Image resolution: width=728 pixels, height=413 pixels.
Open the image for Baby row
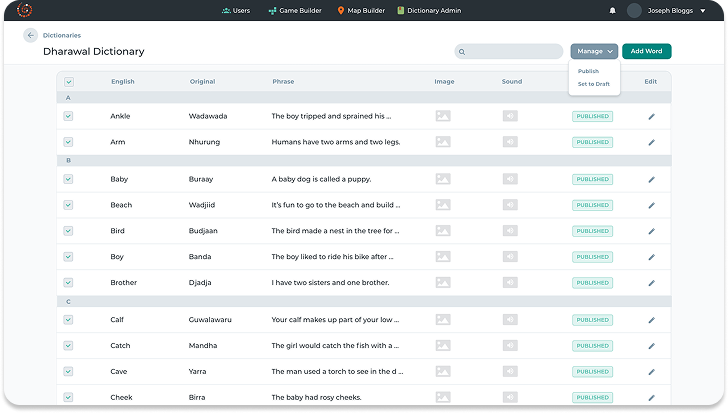coord(443,179)
